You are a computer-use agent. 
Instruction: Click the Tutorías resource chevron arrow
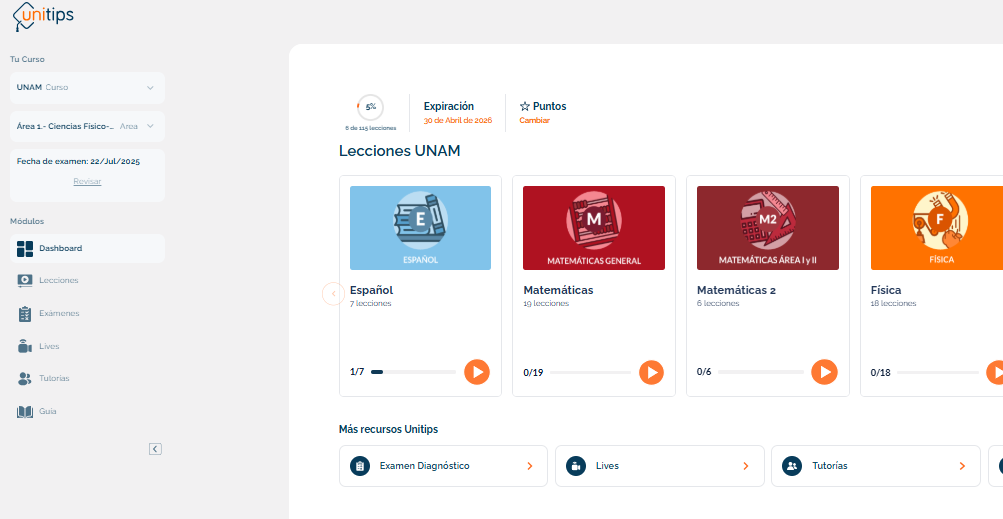(962, 466)
